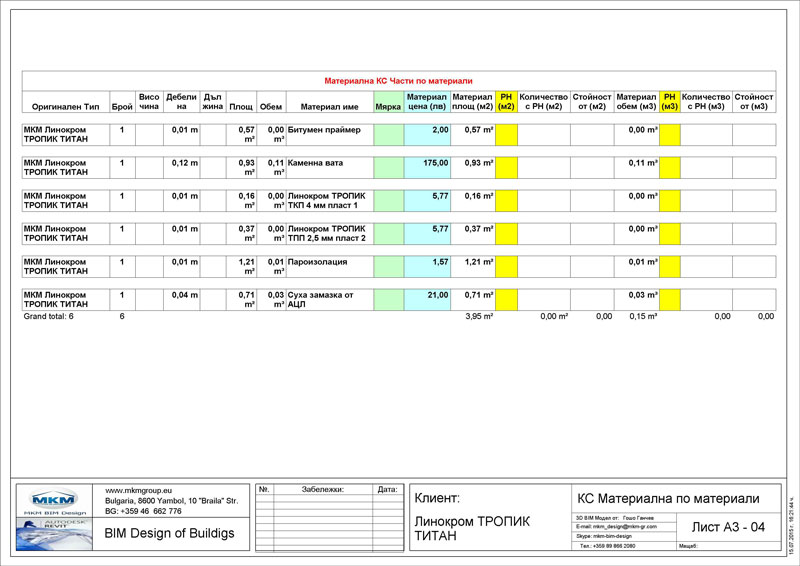Click the sheet title 'КС Материална по материали'
800x566 pixels.
[668, 499]
